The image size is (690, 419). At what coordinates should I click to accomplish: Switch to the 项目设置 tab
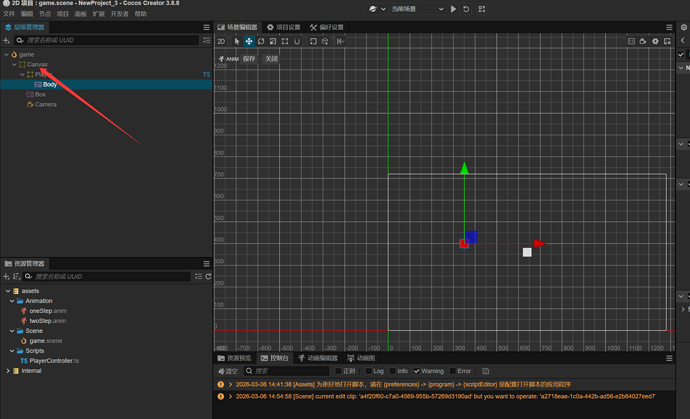tap(283, 28)
